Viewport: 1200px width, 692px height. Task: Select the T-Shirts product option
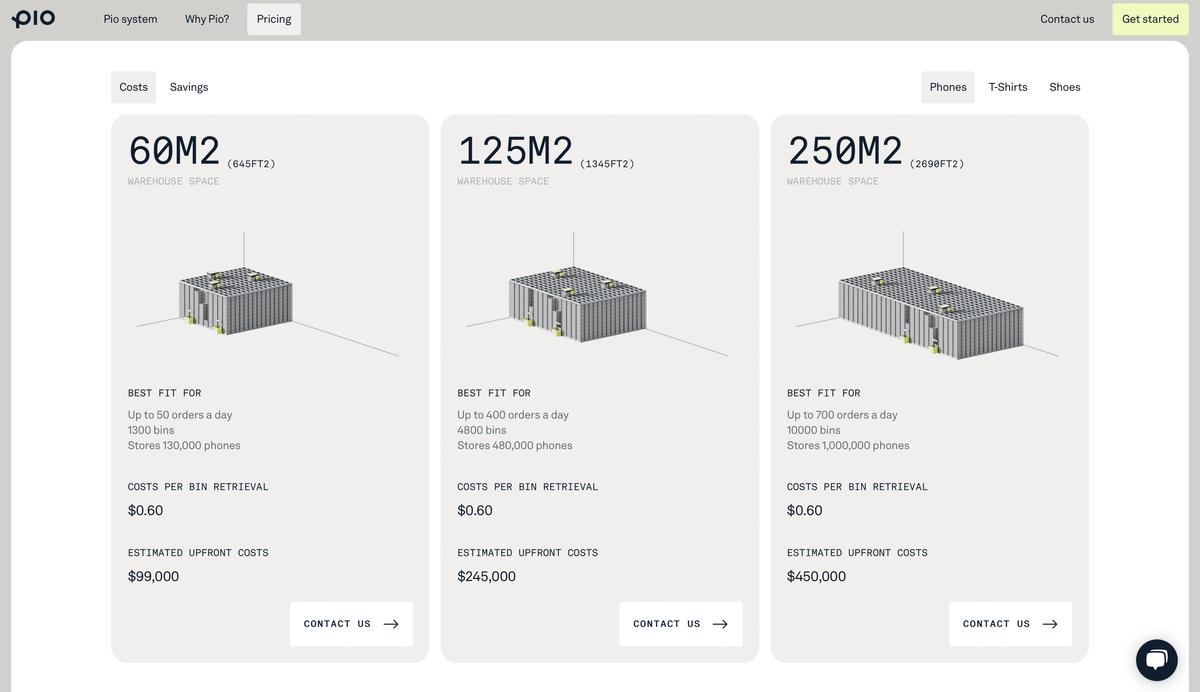1008,87
